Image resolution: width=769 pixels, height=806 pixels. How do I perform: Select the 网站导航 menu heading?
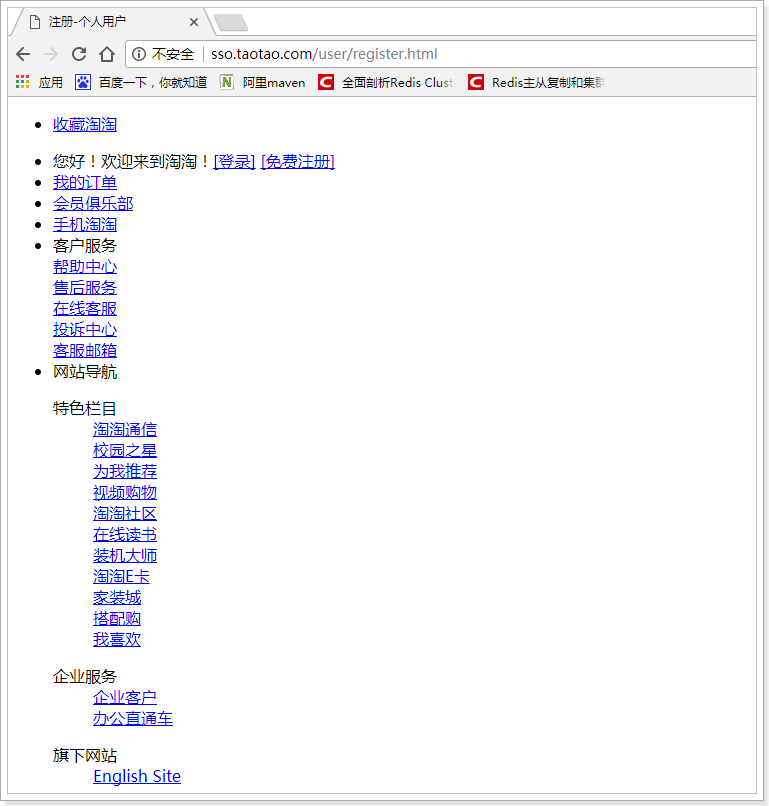(x=85, y=372)
